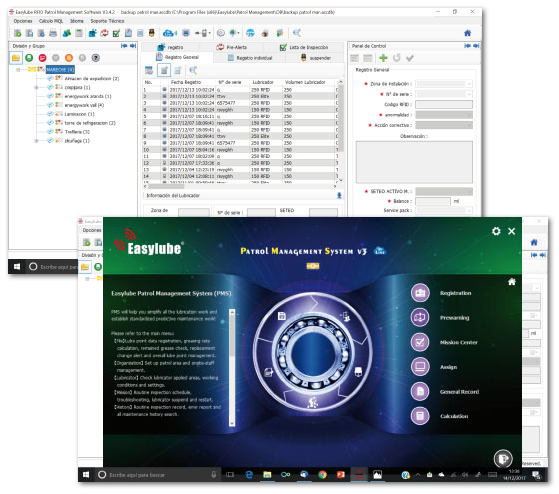Open Chrome from the Windows taskbar

pos(322,475)
